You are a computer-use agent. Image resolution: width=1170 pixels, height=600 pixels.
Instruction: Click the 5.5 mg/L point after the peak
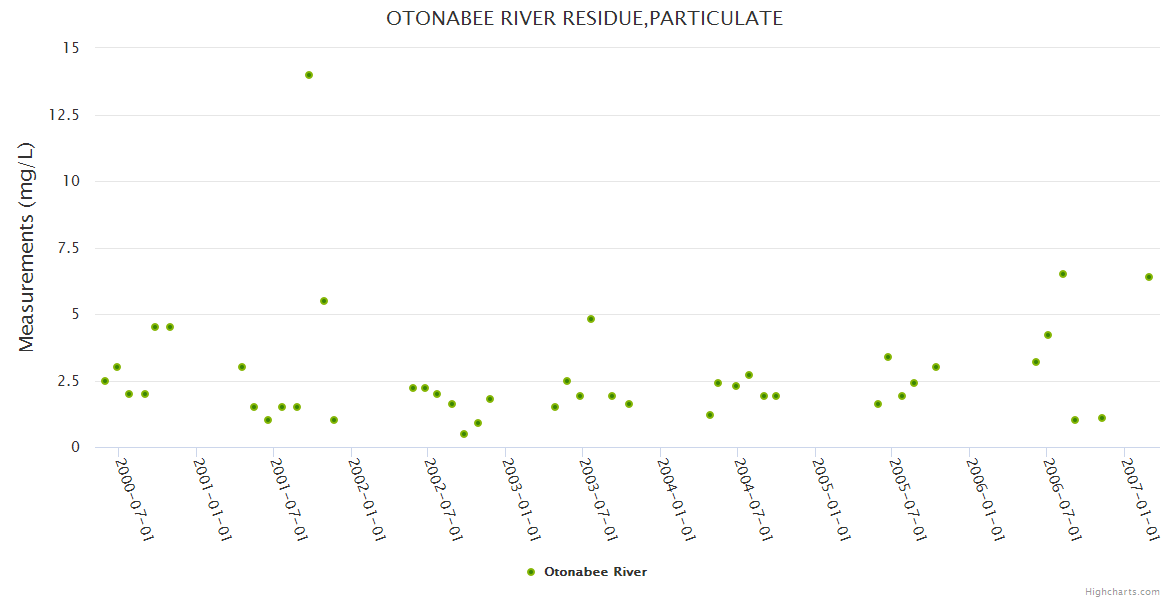324,301
